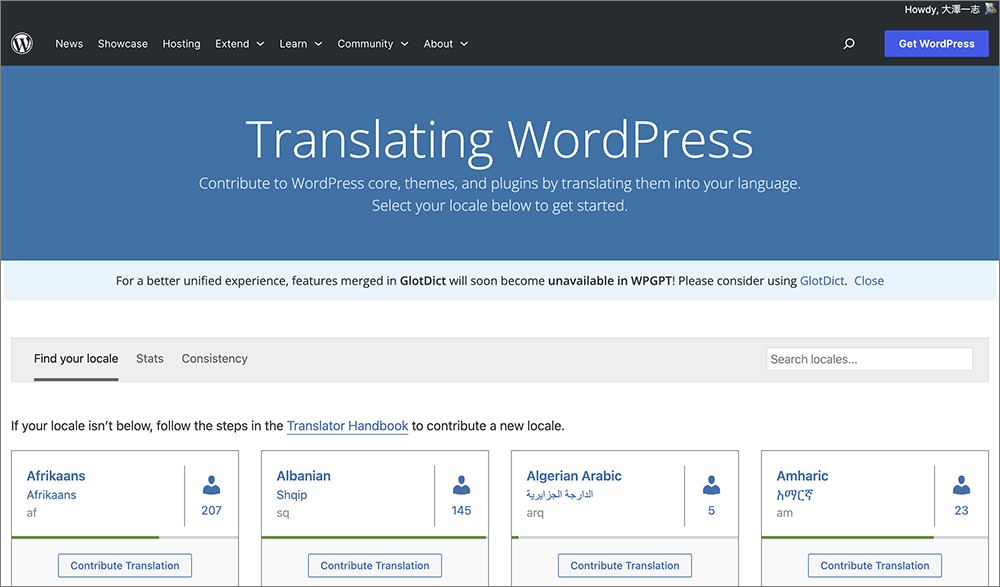Click the locale code 'sq'
This screenshot has width=1000, height=587.
283,513
